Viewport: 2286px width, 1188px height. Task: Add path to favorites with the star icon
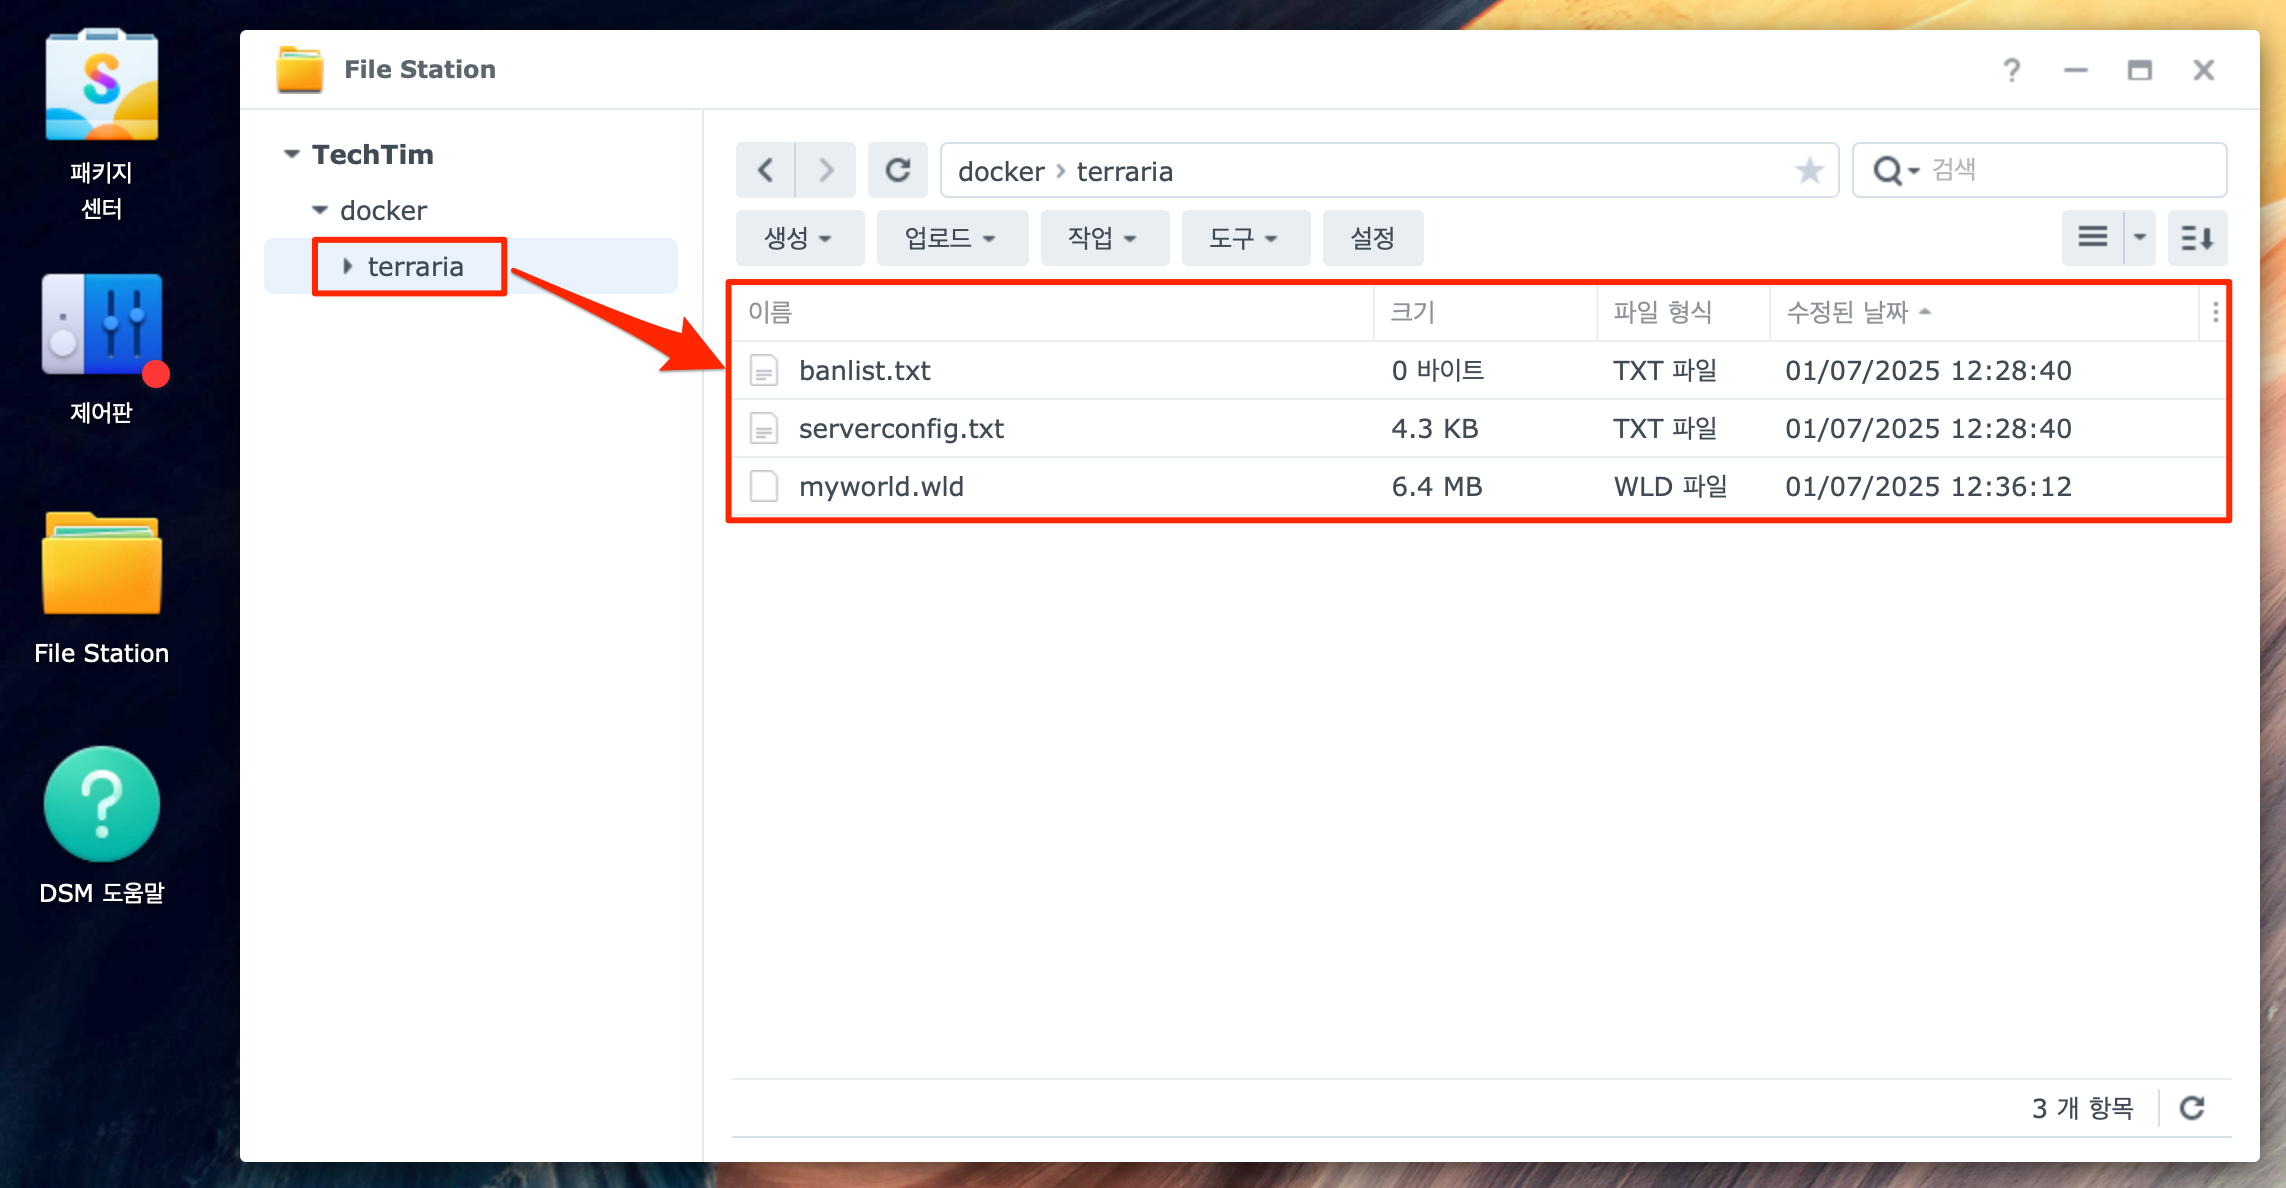[1809, 171]
